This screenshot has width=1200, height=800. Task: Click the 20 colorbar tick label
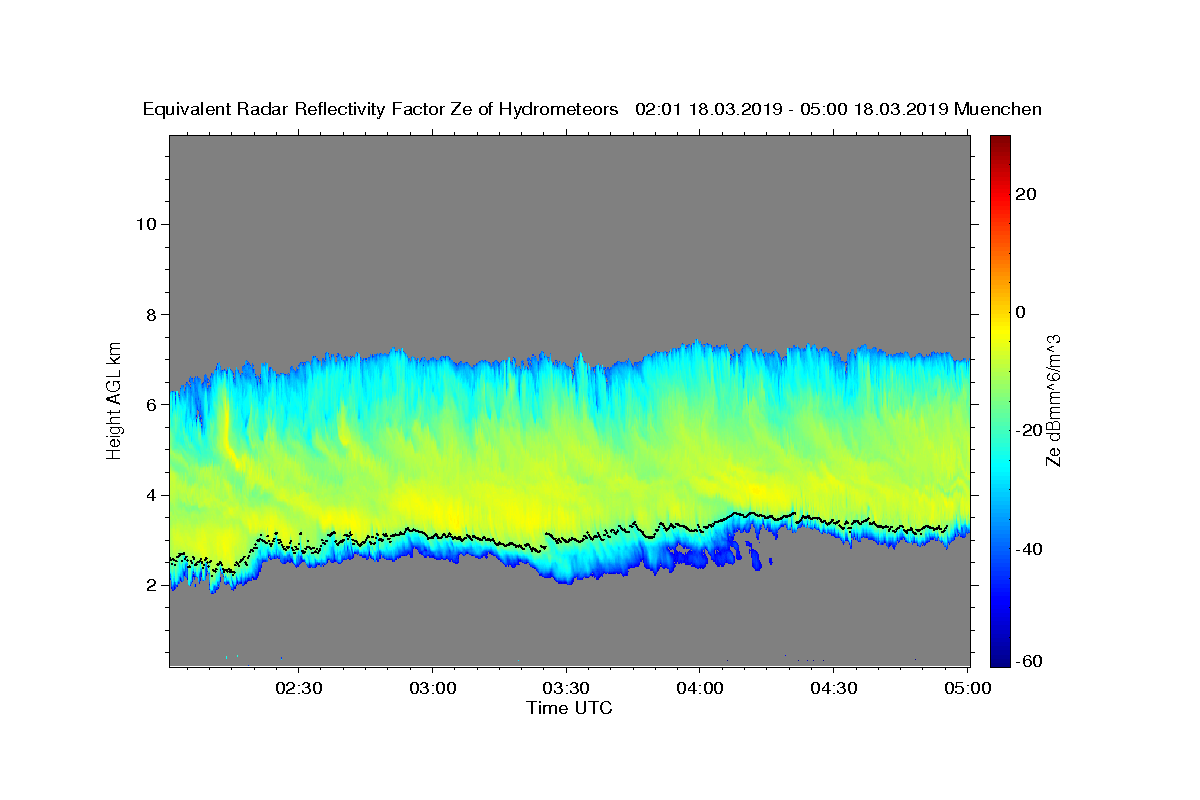(1027, 194)
